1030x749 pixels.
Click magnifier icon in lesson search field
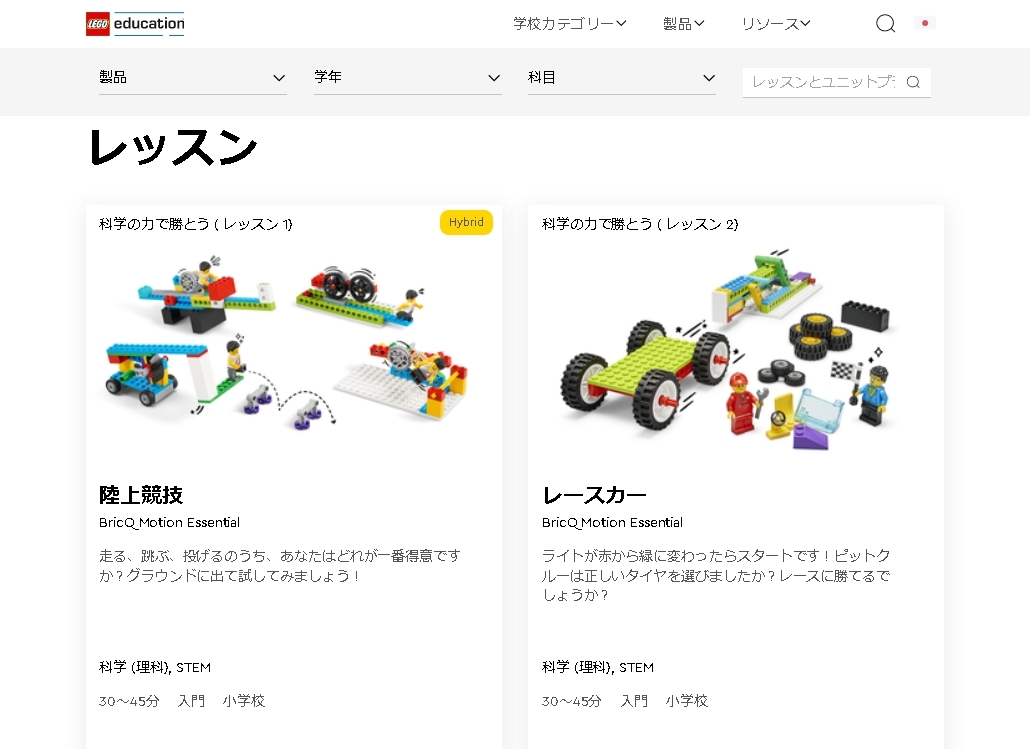[x=913, y=82]
